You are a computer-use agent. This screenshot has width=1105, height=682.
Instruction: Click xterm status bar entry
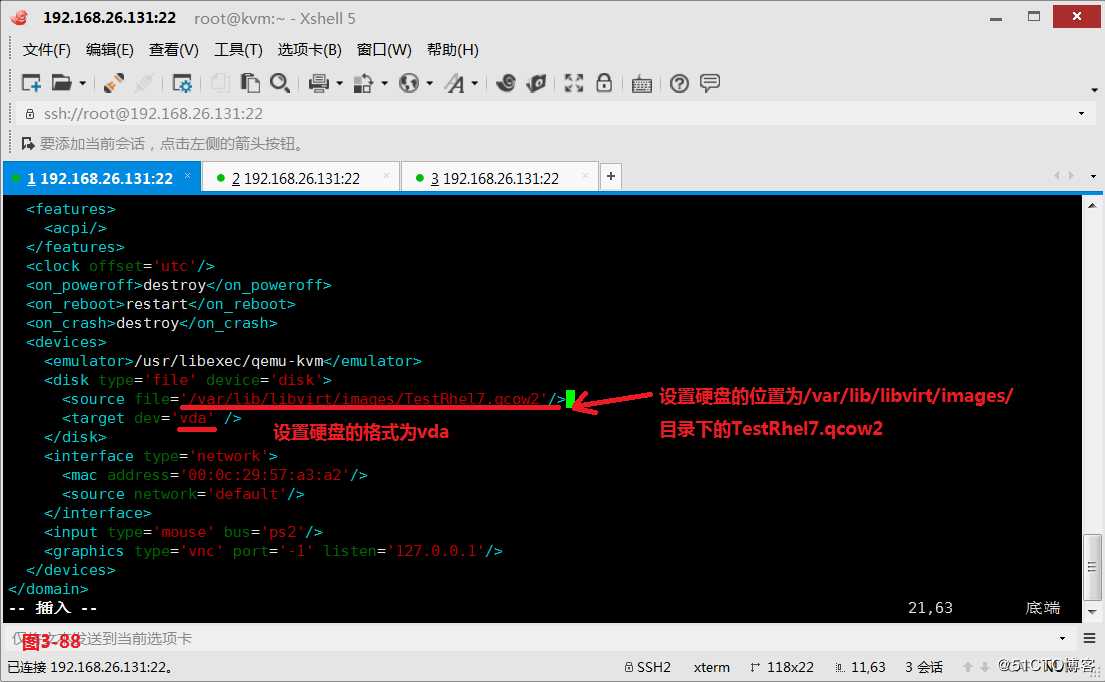(712, 667)
